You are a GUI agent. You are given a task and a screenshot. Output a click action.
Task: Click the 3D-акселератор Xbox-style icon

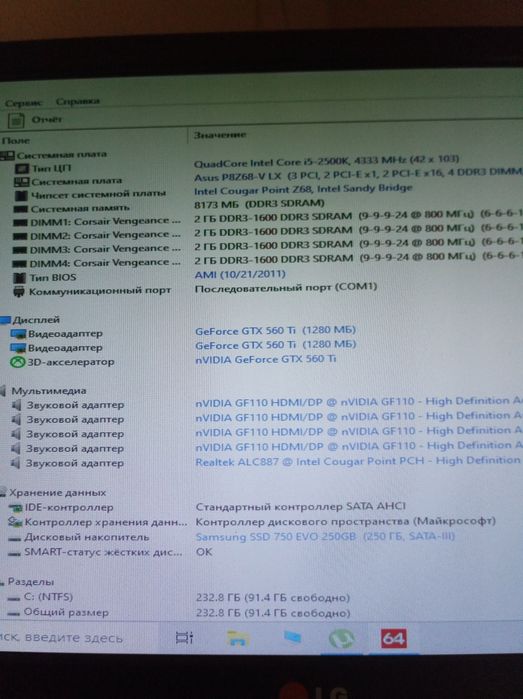tap(17, 362)
